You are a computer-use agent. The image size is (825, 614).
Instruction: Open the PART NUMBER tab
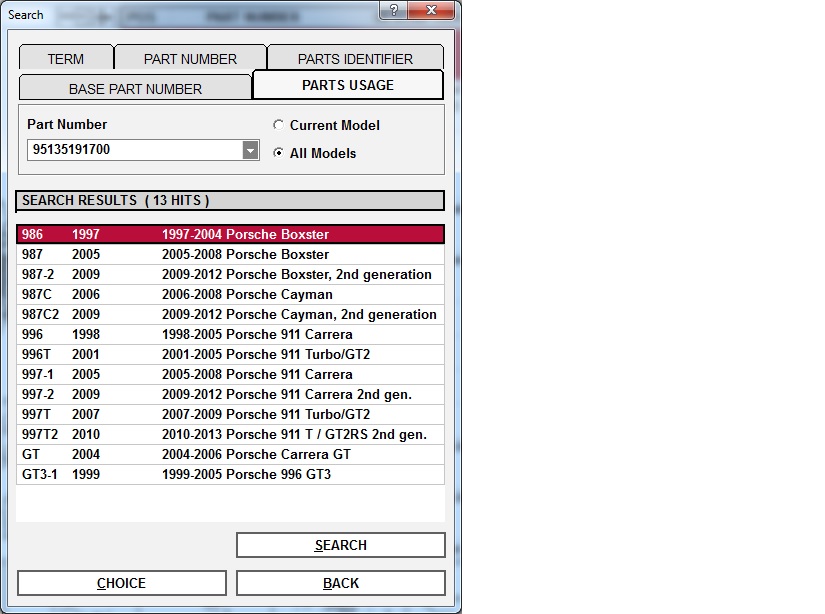(190, 59)
